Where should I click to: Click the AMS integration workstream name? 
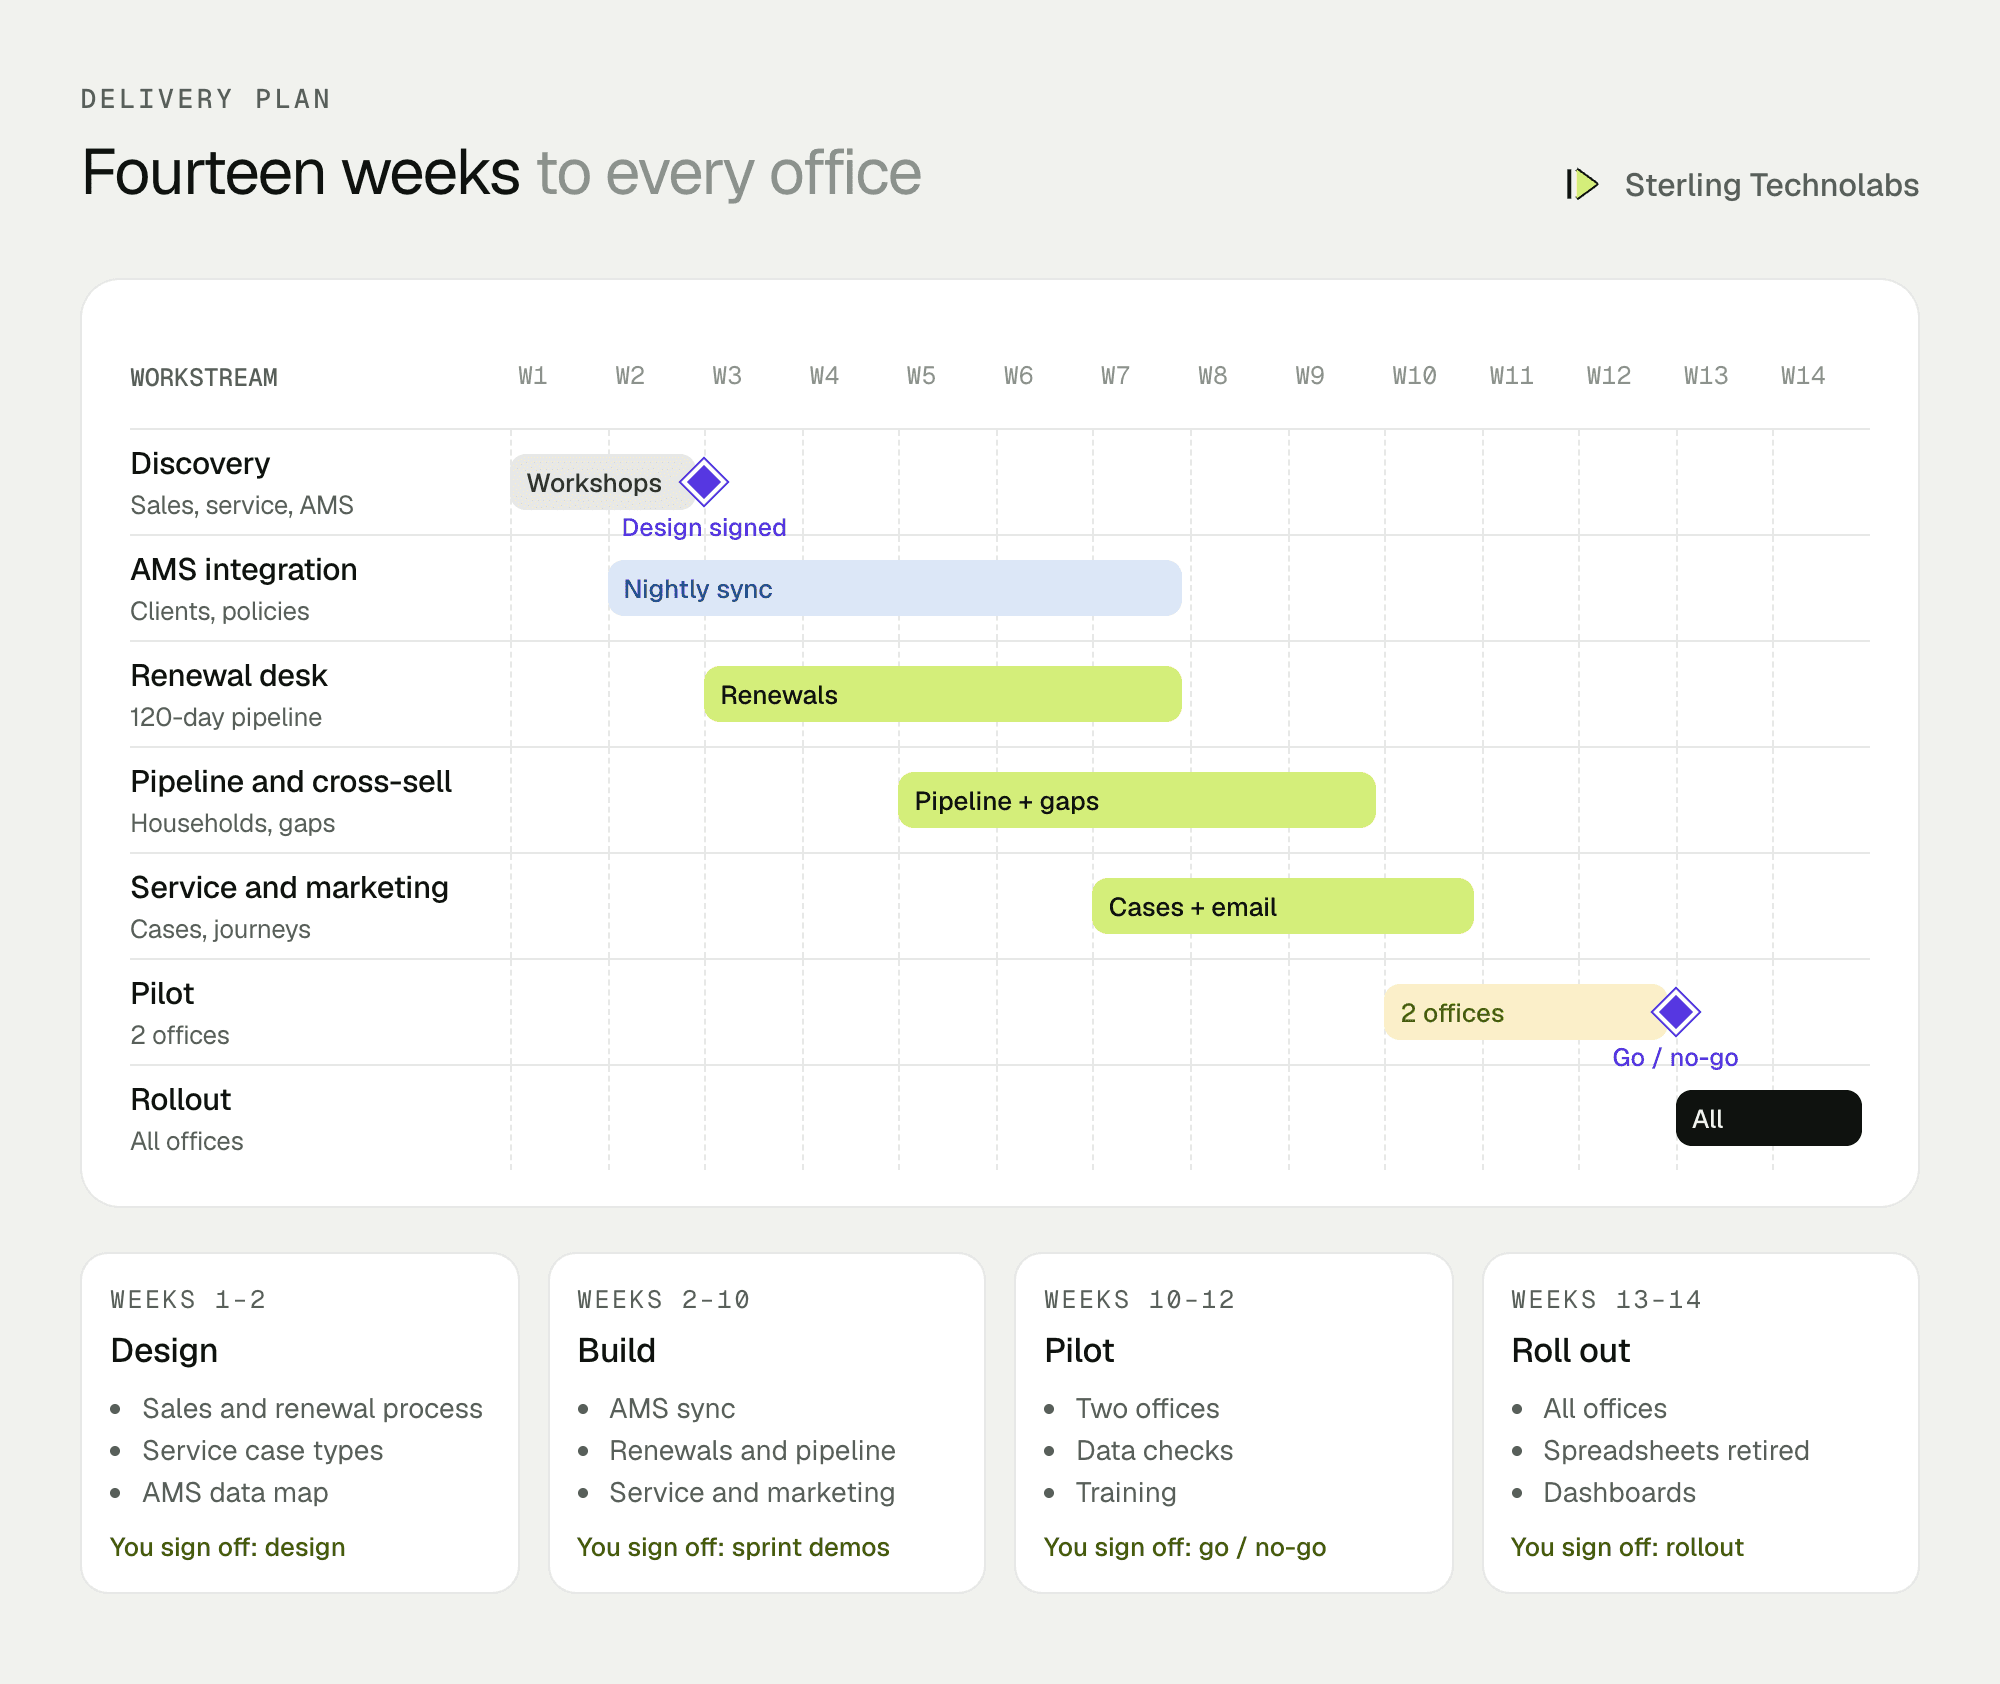click(x=244, y=570)
